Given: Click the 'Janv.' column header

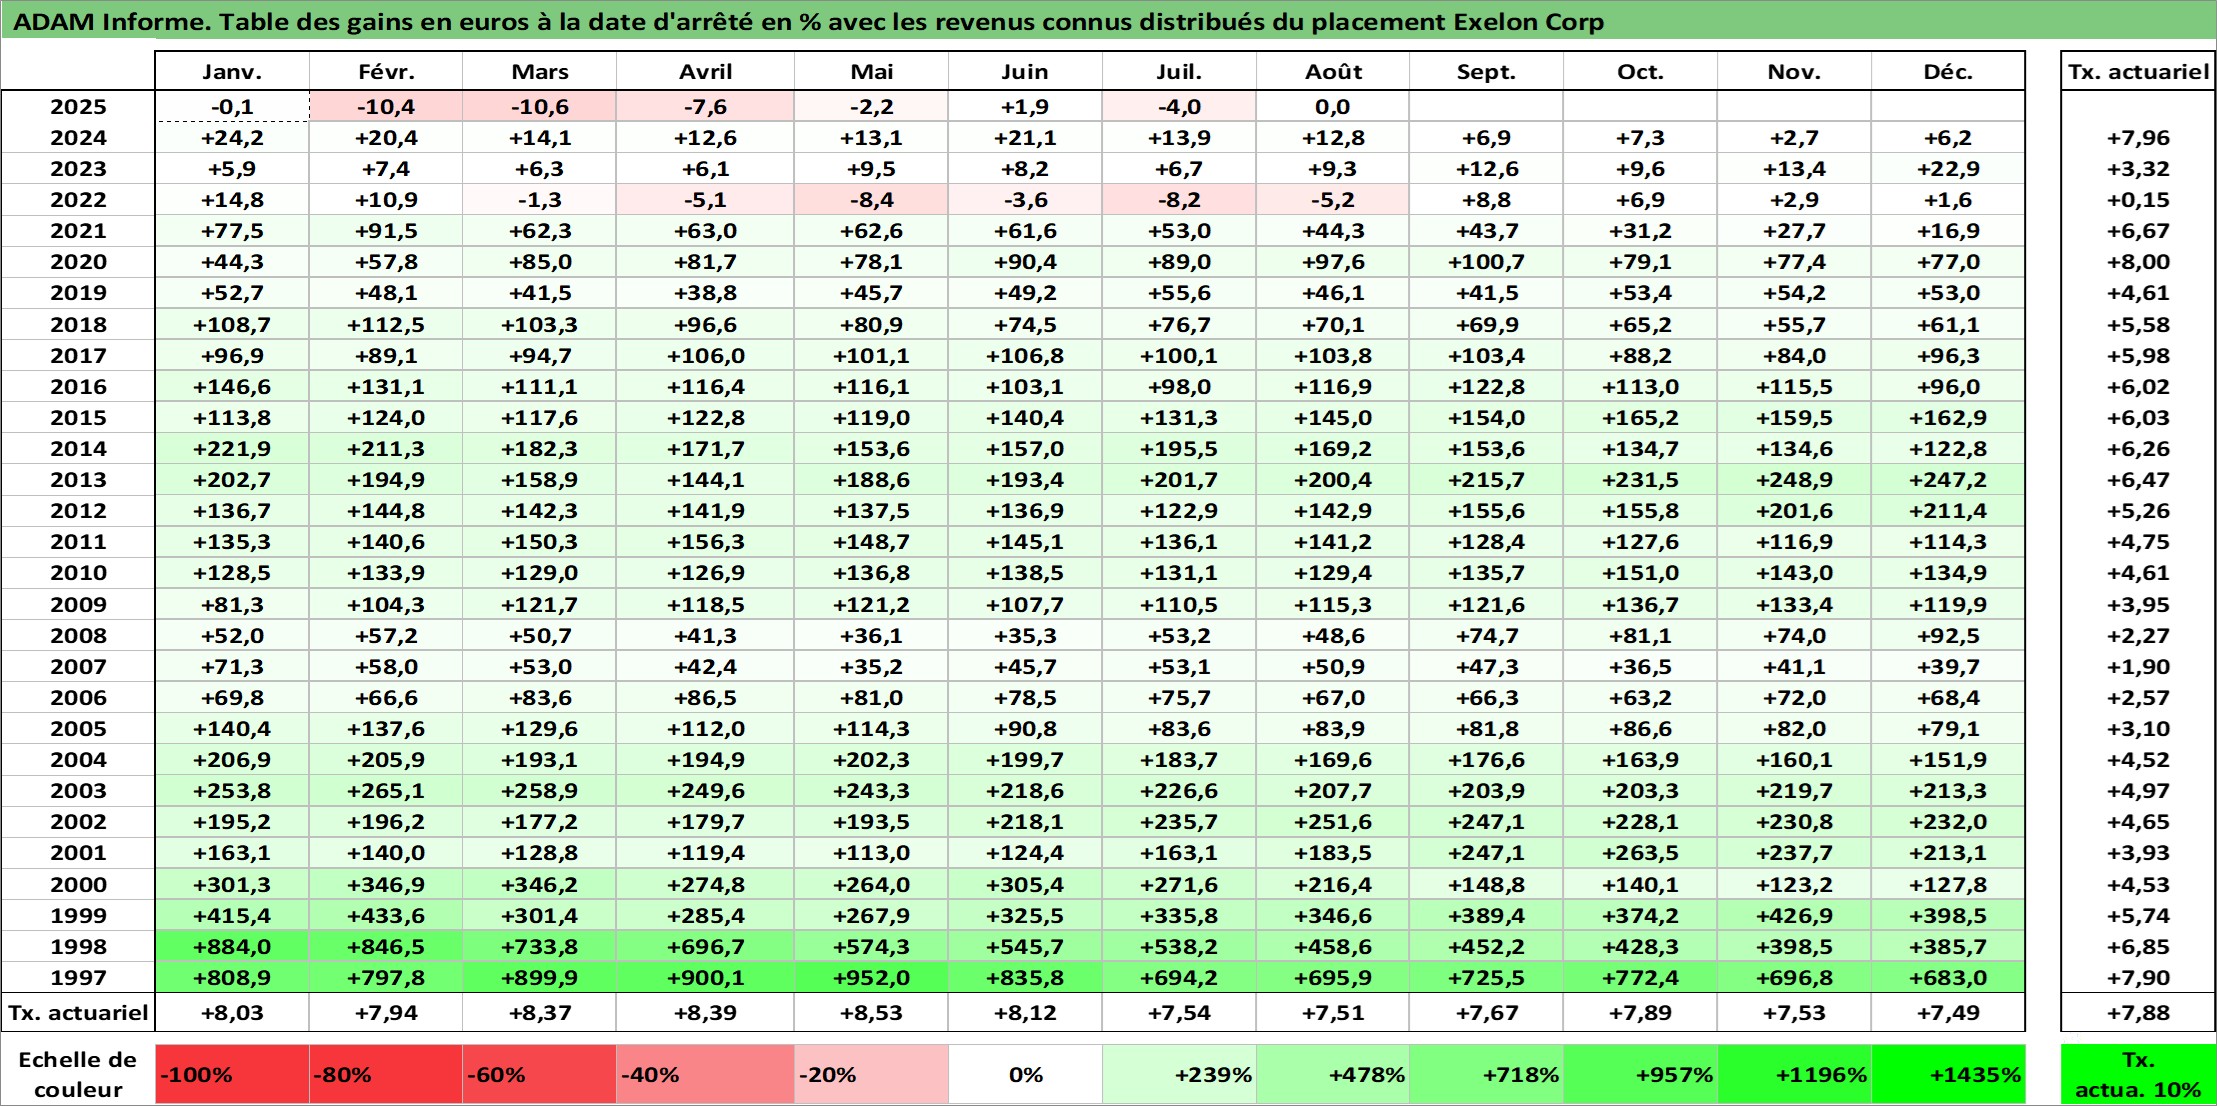Looking at the screenshot, I should [x=232, y=71].
